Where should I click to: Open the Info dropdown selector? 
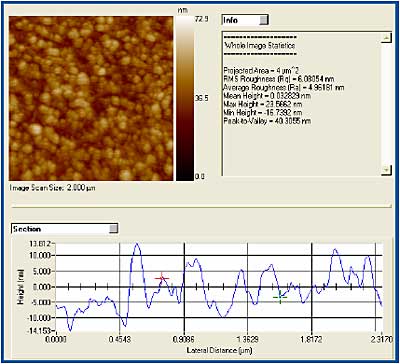tap(245, 20)
